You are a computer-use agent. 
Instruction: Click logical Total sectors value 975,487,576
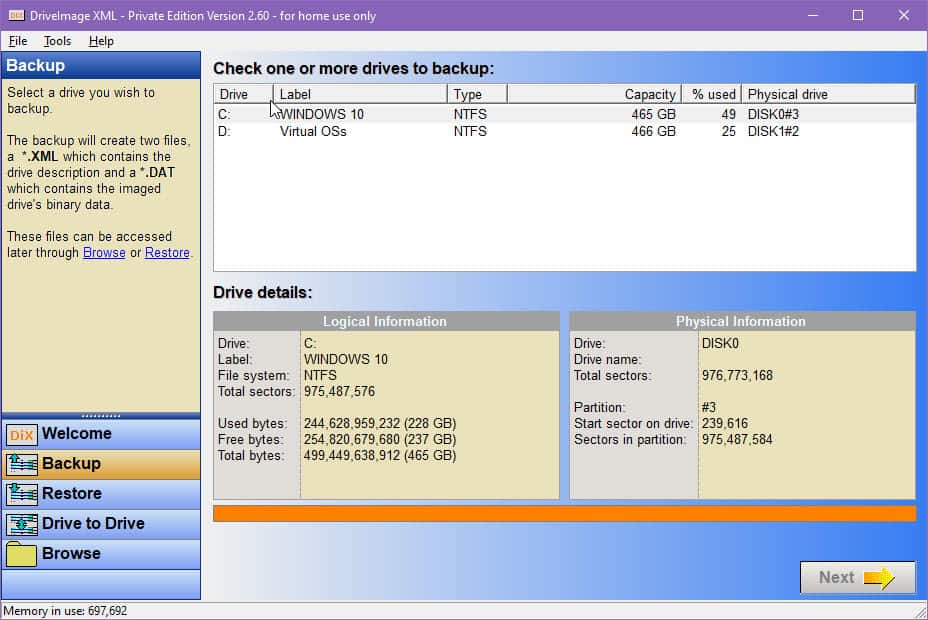pos(339,392)
